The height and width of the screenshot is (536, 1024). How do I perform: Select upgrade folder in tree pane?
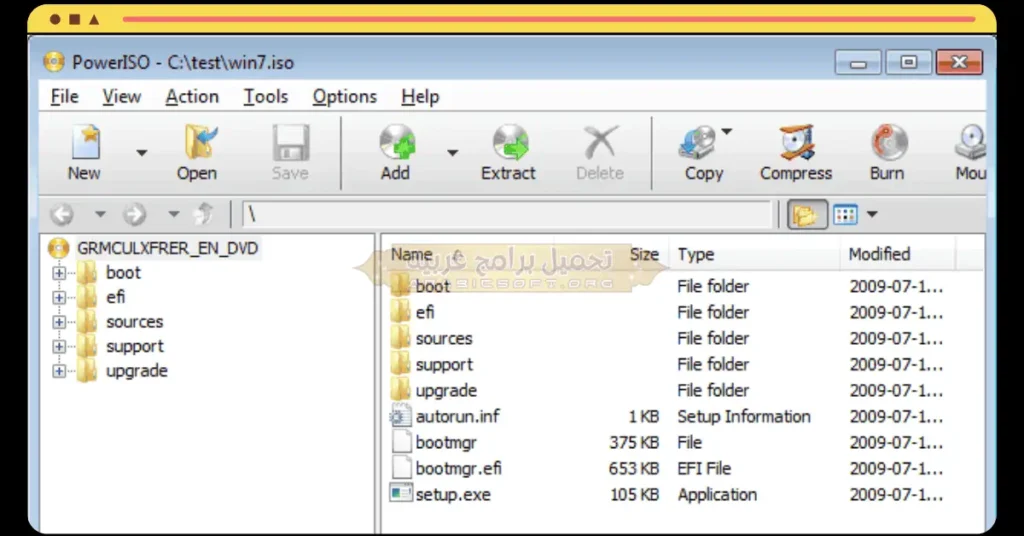click(136, 371)
